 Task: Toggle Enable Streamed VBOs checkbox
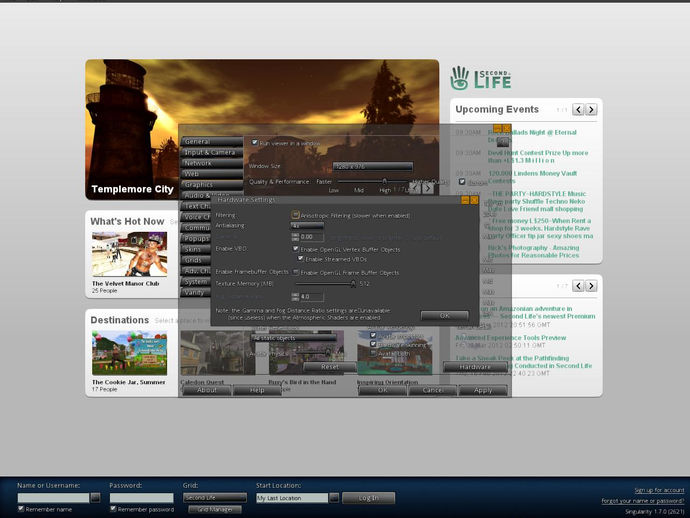tap(301, 259)
